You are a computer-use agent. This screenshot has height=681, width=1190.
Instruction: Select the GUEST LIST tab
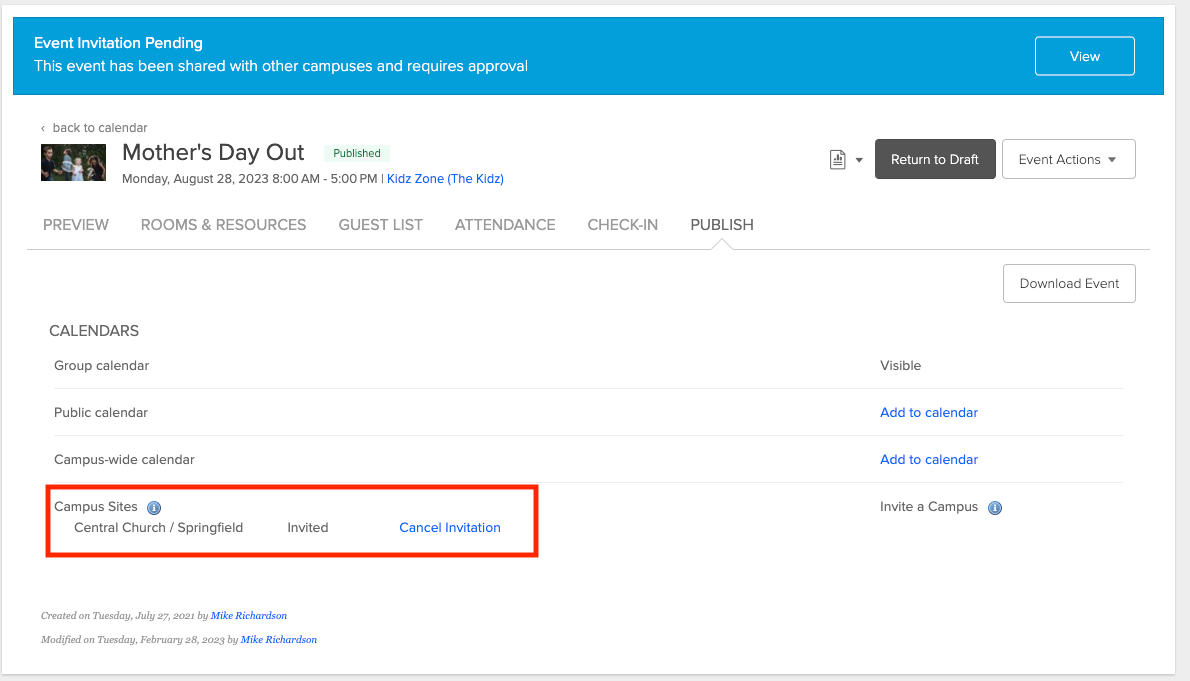click(380, 225)
